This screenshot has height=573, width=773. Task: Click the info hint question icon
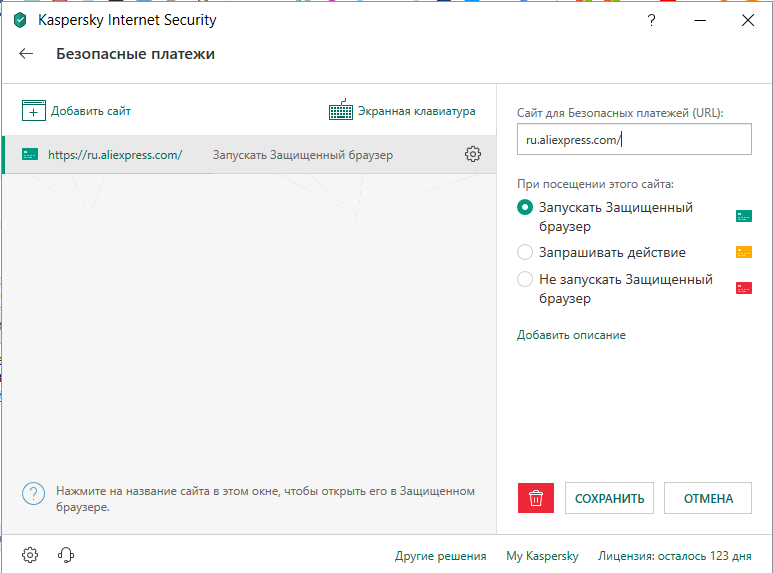34,493
